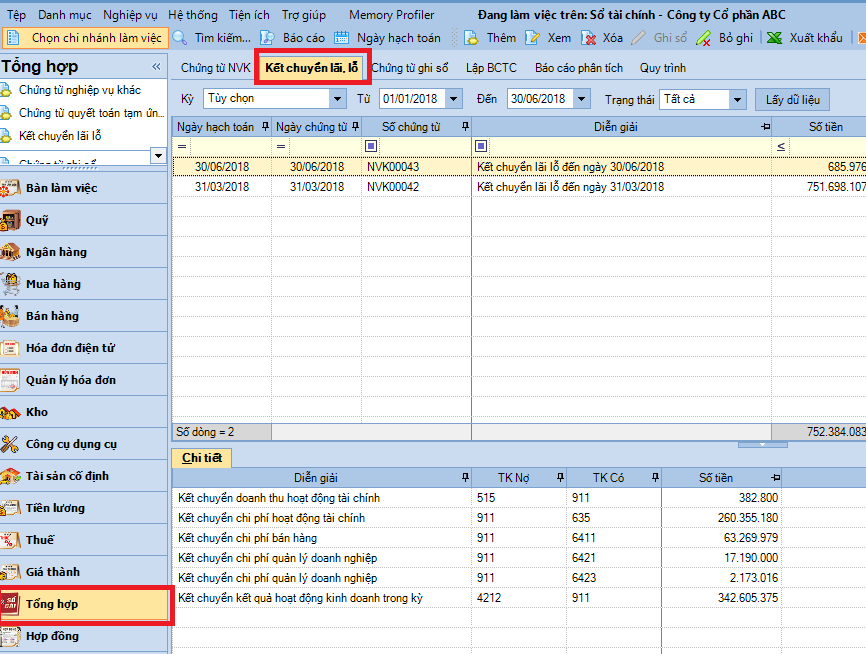This screenshot has width=866, height=654.
Task: Pin the Ngày chứng từ column
Action: click(355, 127)
